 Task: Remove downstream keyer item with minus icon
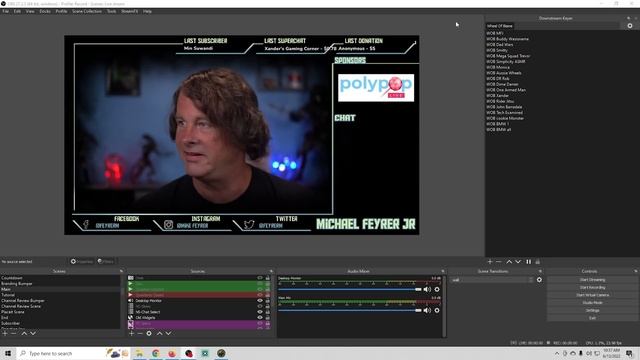(x=498, y=262)
